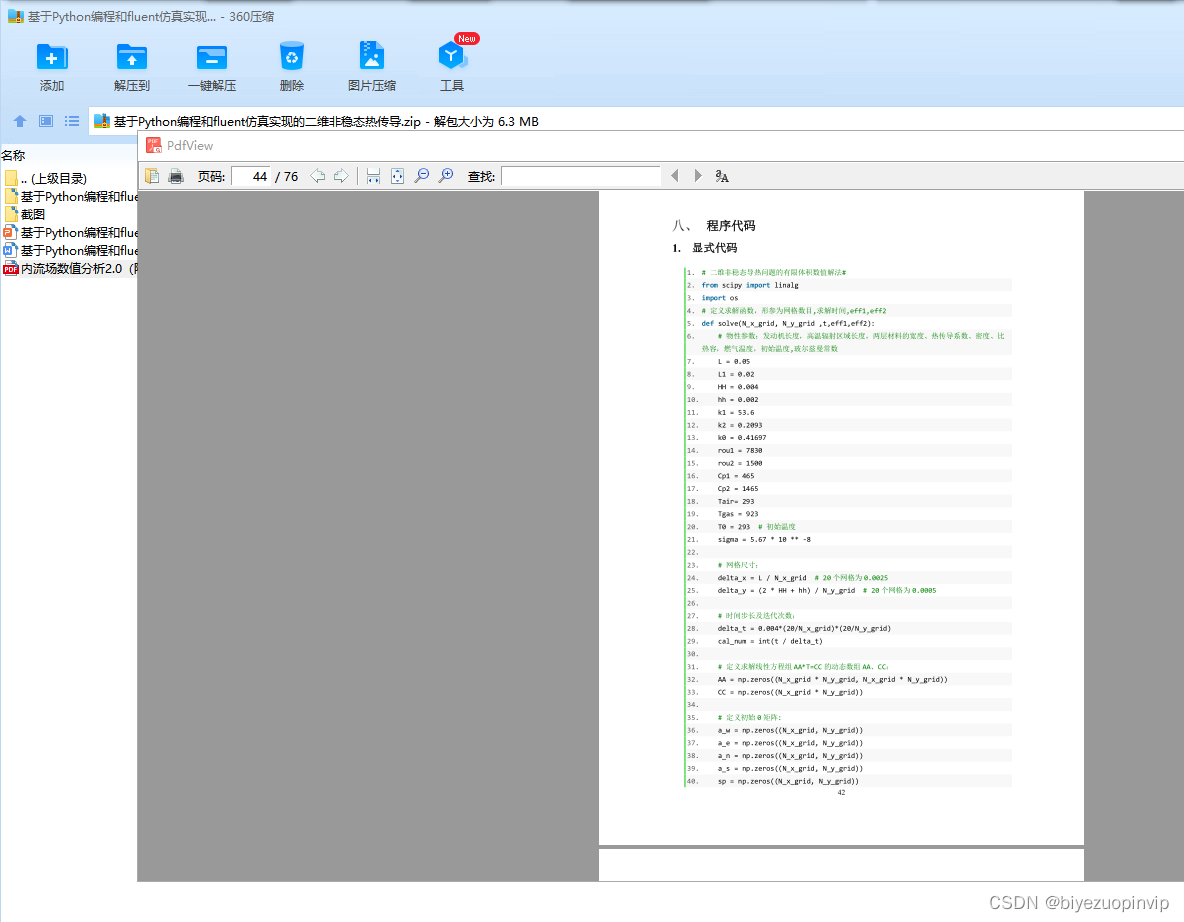Open the 截图 folder in file list
The height and width of the screenshot is (922, 1184).
coord(33,214)
